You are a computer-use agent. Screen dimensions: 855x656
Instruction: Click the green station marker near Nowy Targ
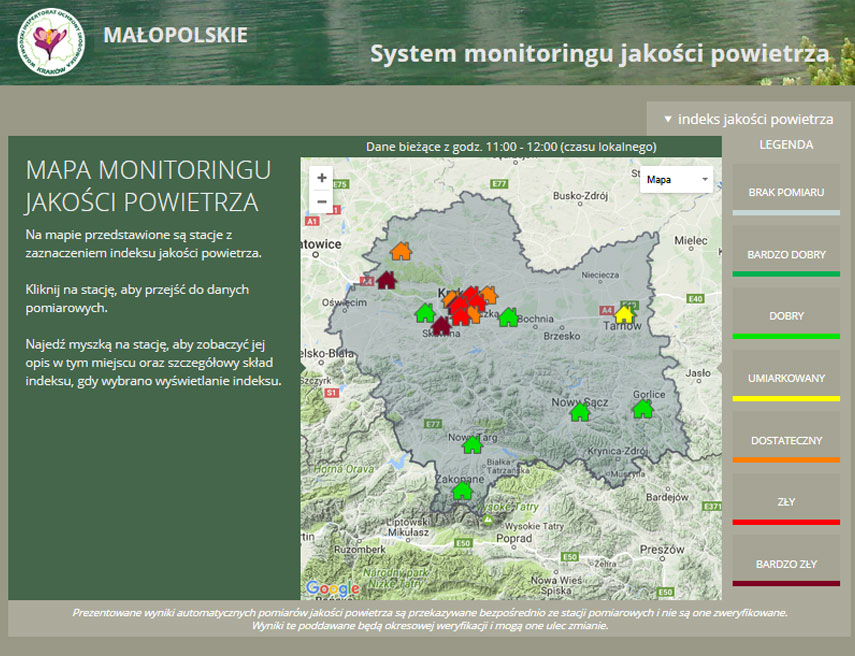point(471,446)
